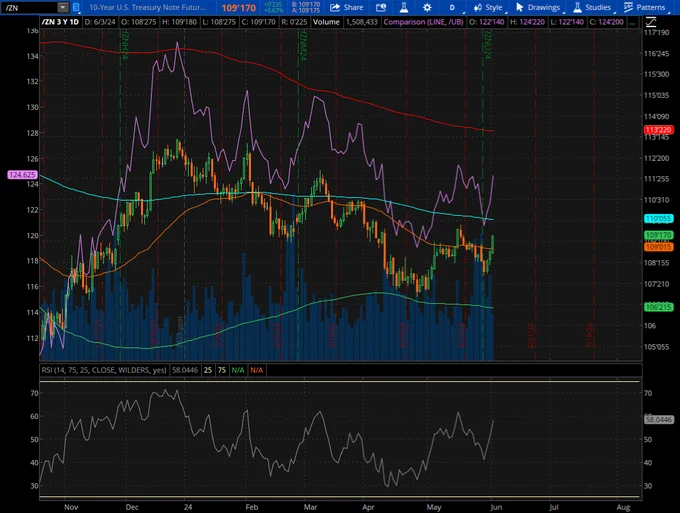The width and height of the screenshot is (680, 513).
Task: Click the H: 109'180 high value
Action: pos(178,22)
